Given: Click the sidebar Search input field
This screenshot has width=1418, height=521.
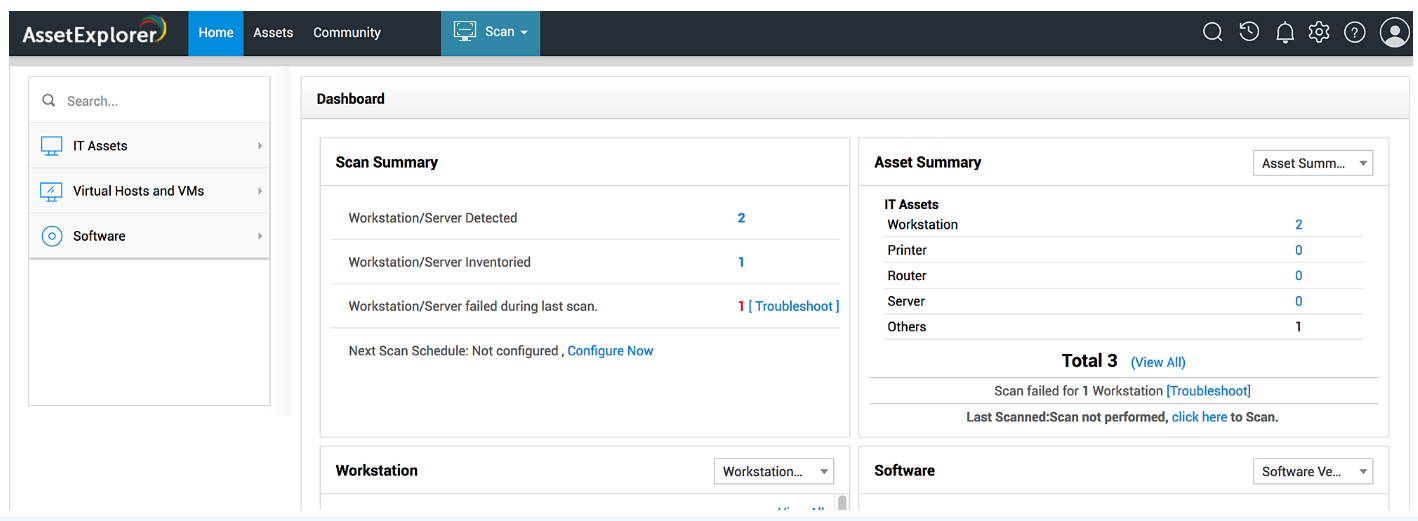Looking at the screenshot, I should [x=160, y=101].
